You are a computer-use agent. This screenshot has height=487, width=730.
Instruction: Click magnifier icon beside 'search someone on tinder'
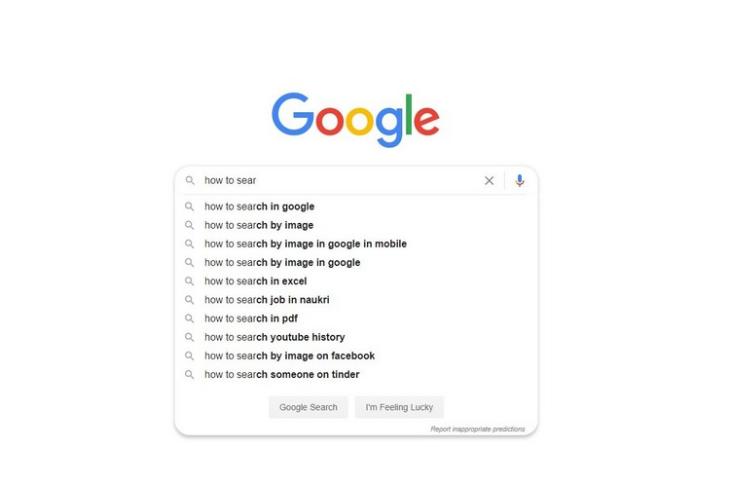[189, 374]
